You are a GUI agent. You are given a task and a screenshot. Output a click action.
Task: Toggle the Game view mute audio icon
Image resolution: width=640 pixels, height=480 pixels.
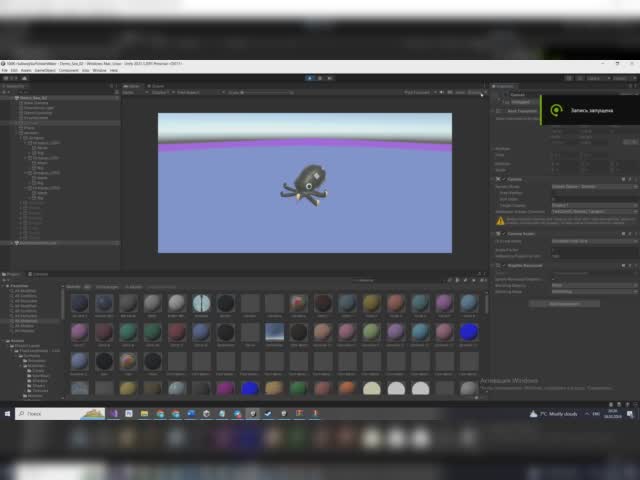click(x=442, y=93)
